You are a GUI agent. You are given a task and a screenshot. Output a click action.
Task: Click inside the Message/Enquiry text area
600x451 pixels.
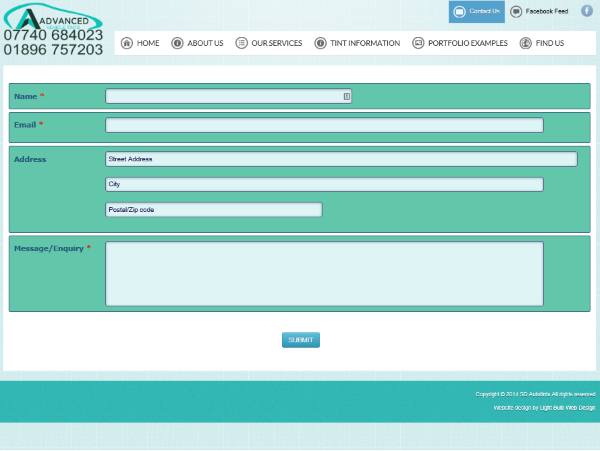tap(324, 274)
